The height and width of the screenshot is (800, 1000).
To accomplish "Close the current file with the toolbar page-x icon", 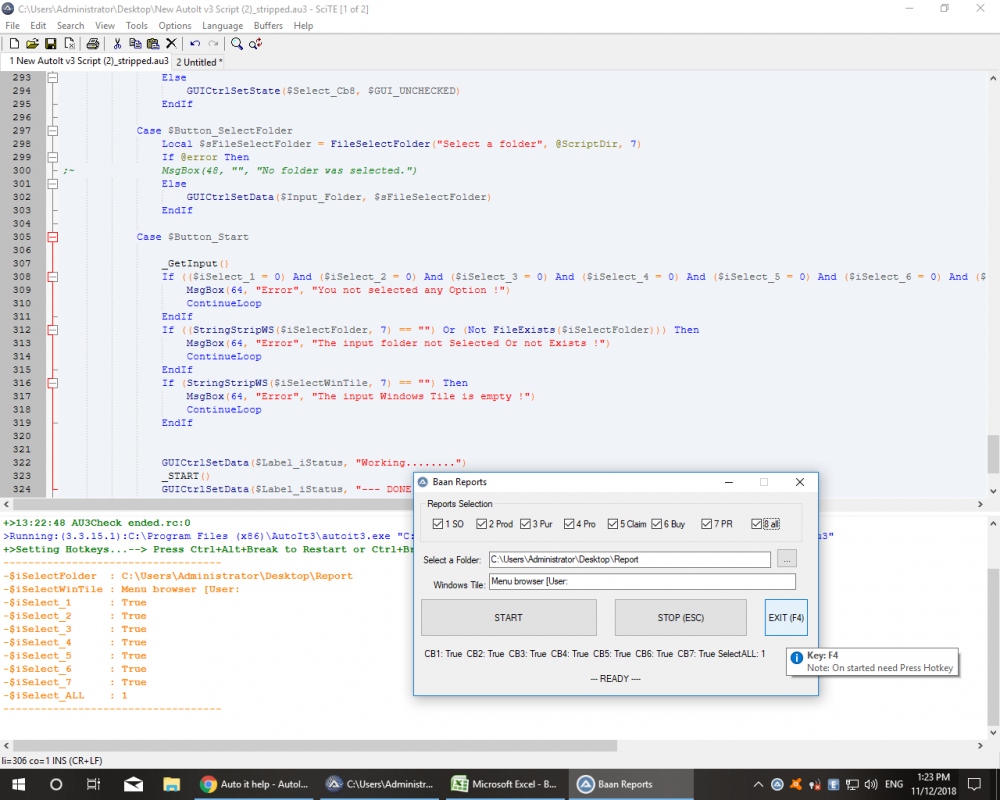I will pos(69,43).
